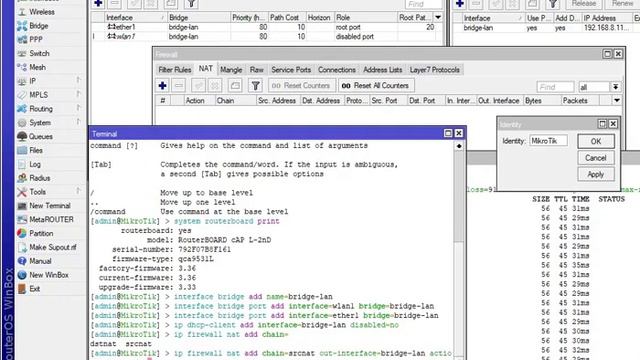The image size is (640, 360).
Task: Open Bridge ports column selector dropdown
Action: [x=438, y=18]
